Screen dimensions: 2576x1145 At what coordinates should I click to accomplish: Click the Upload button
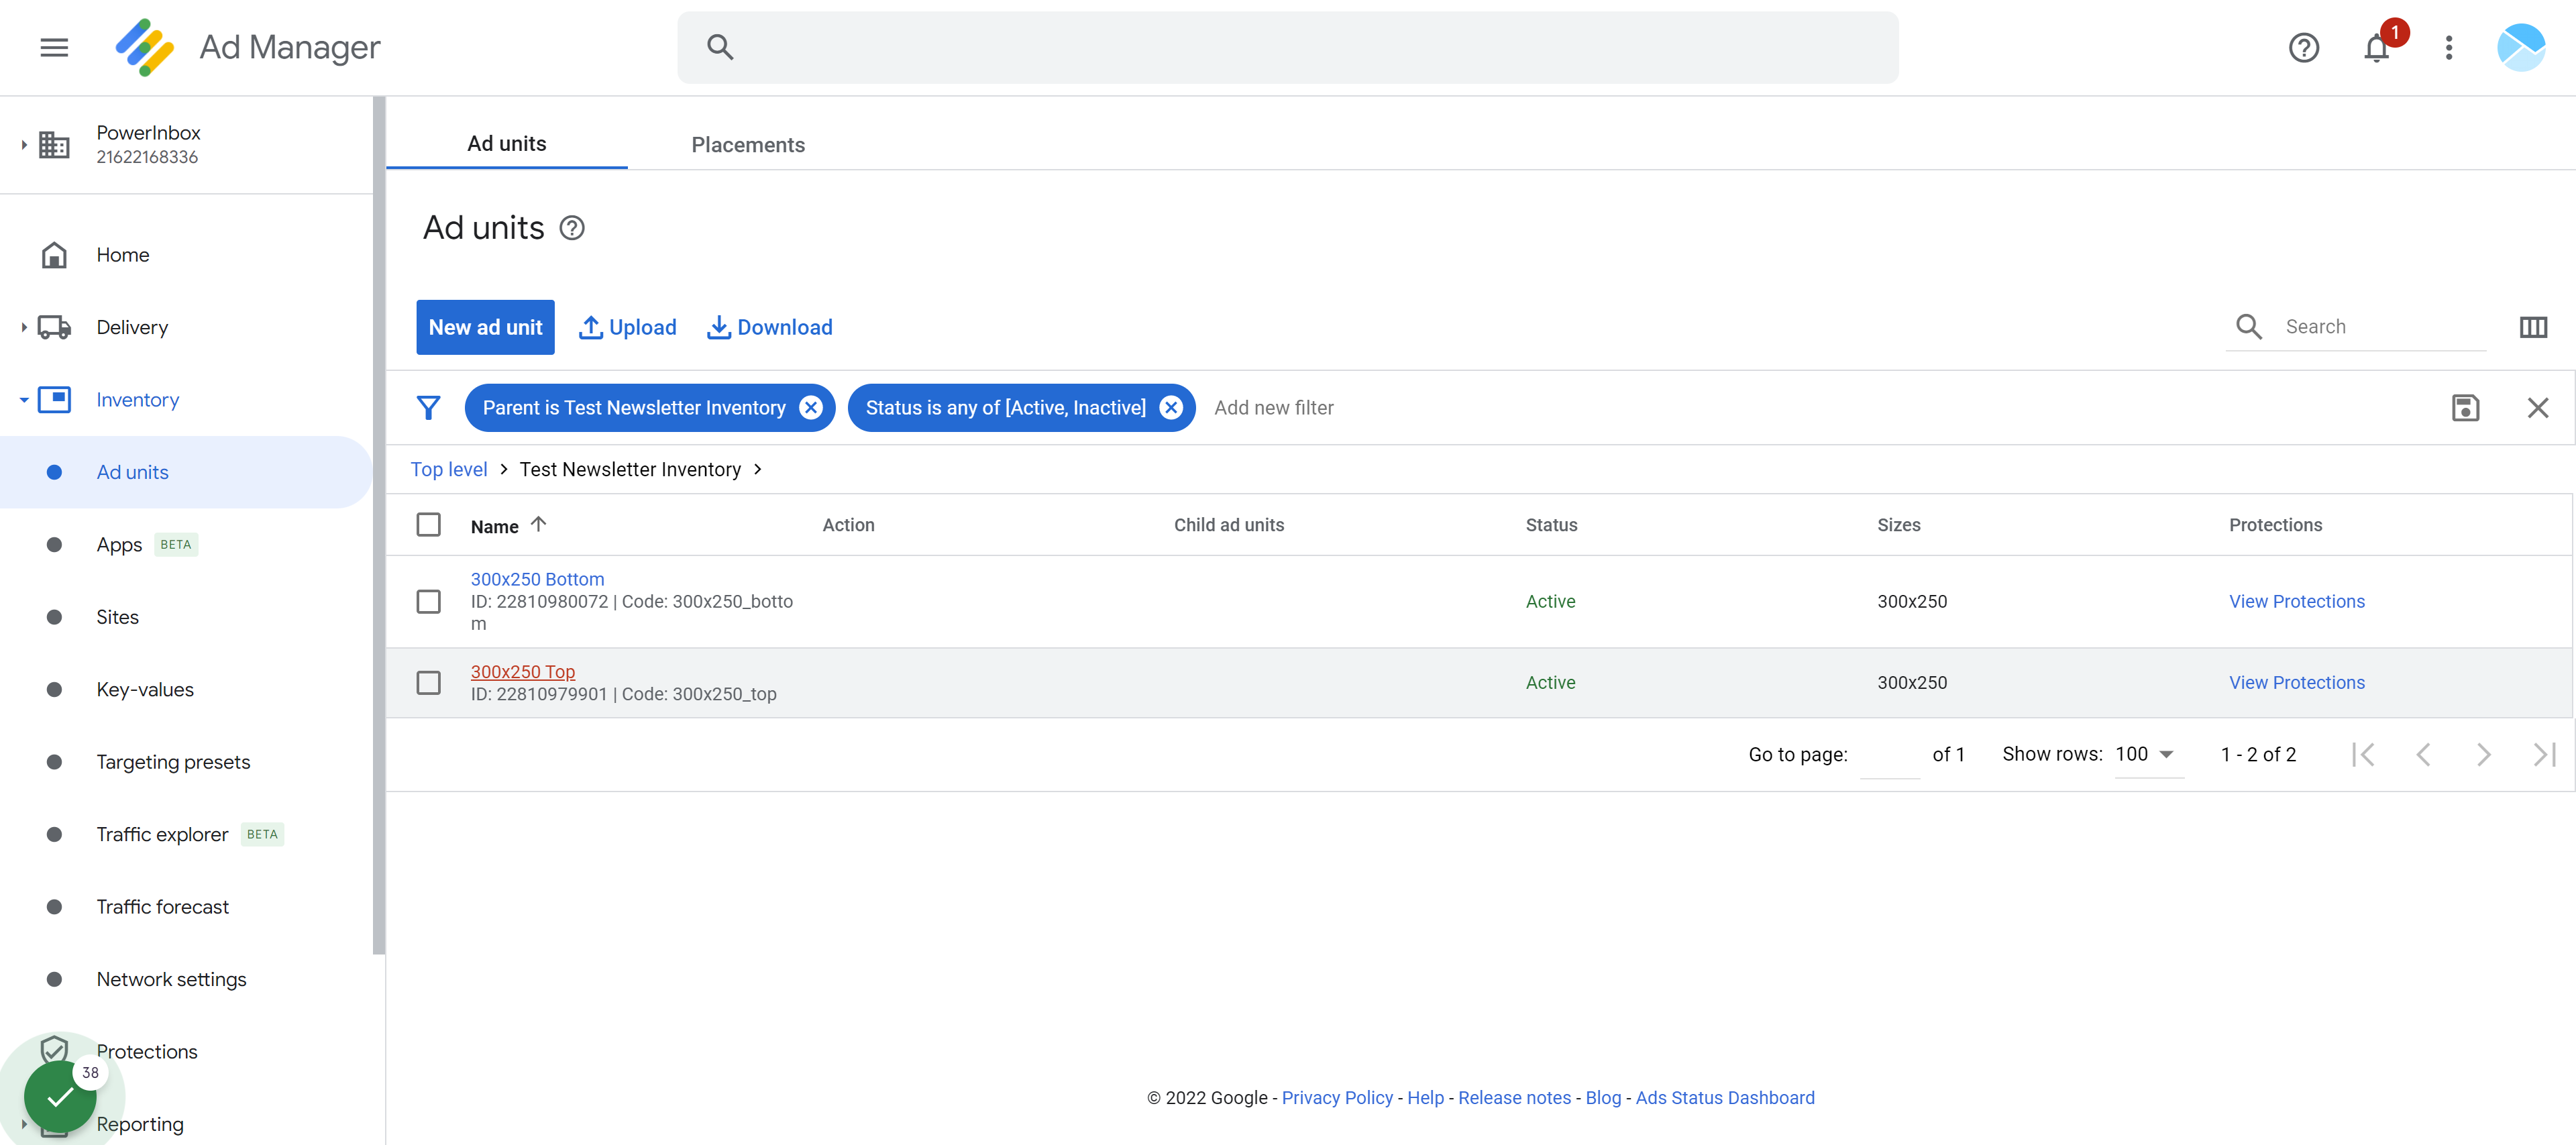coord(628,327)
